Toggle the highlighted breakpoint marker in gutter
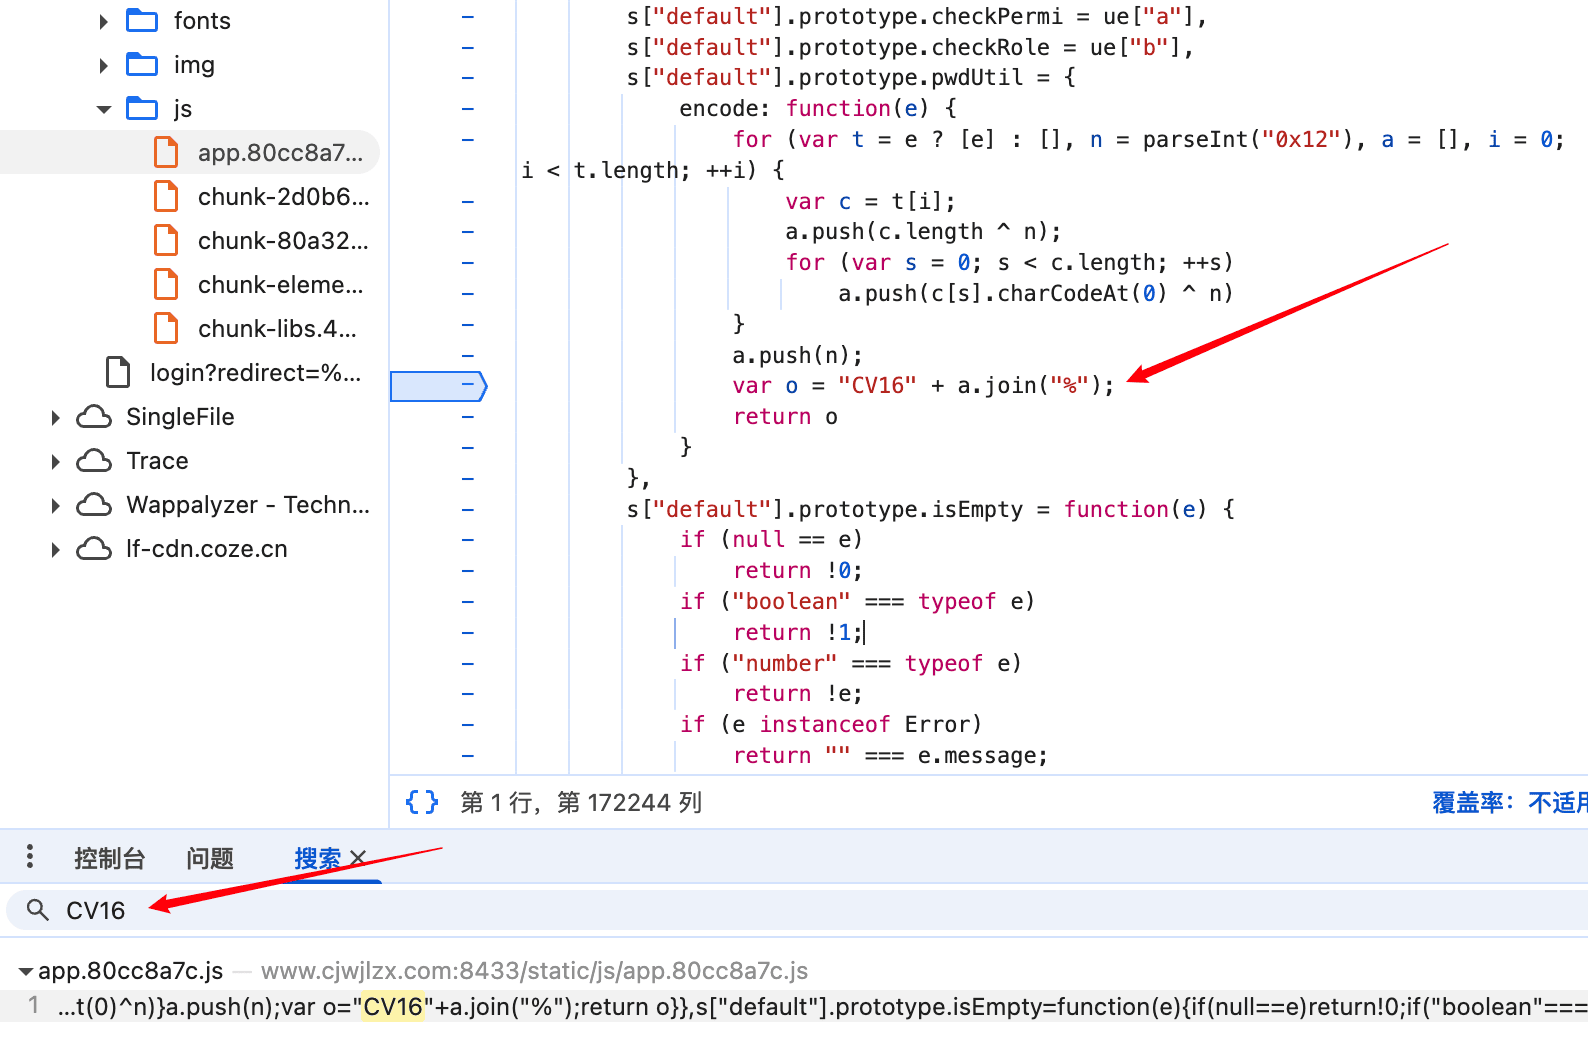Screen dimensions: 1588x1046 [438, 386]
